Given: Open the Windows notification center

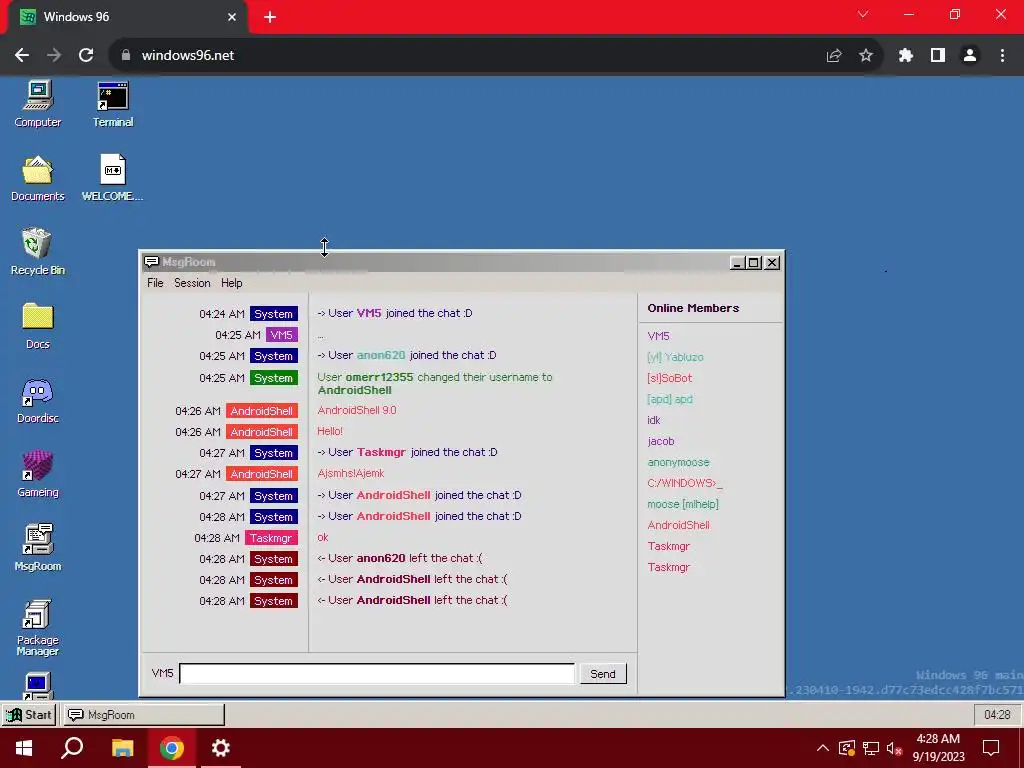Looking at the screenshot, I should click(x=991, y=748).
